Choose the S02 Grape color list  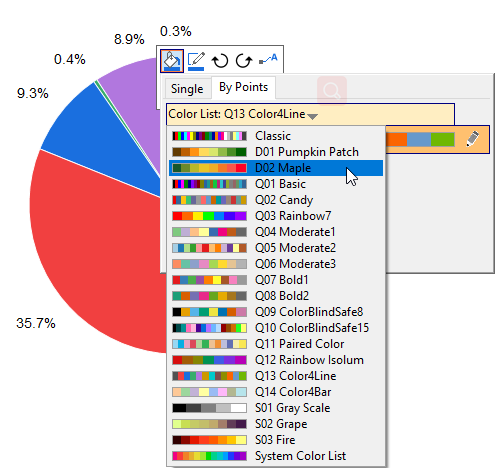point(276,424)
